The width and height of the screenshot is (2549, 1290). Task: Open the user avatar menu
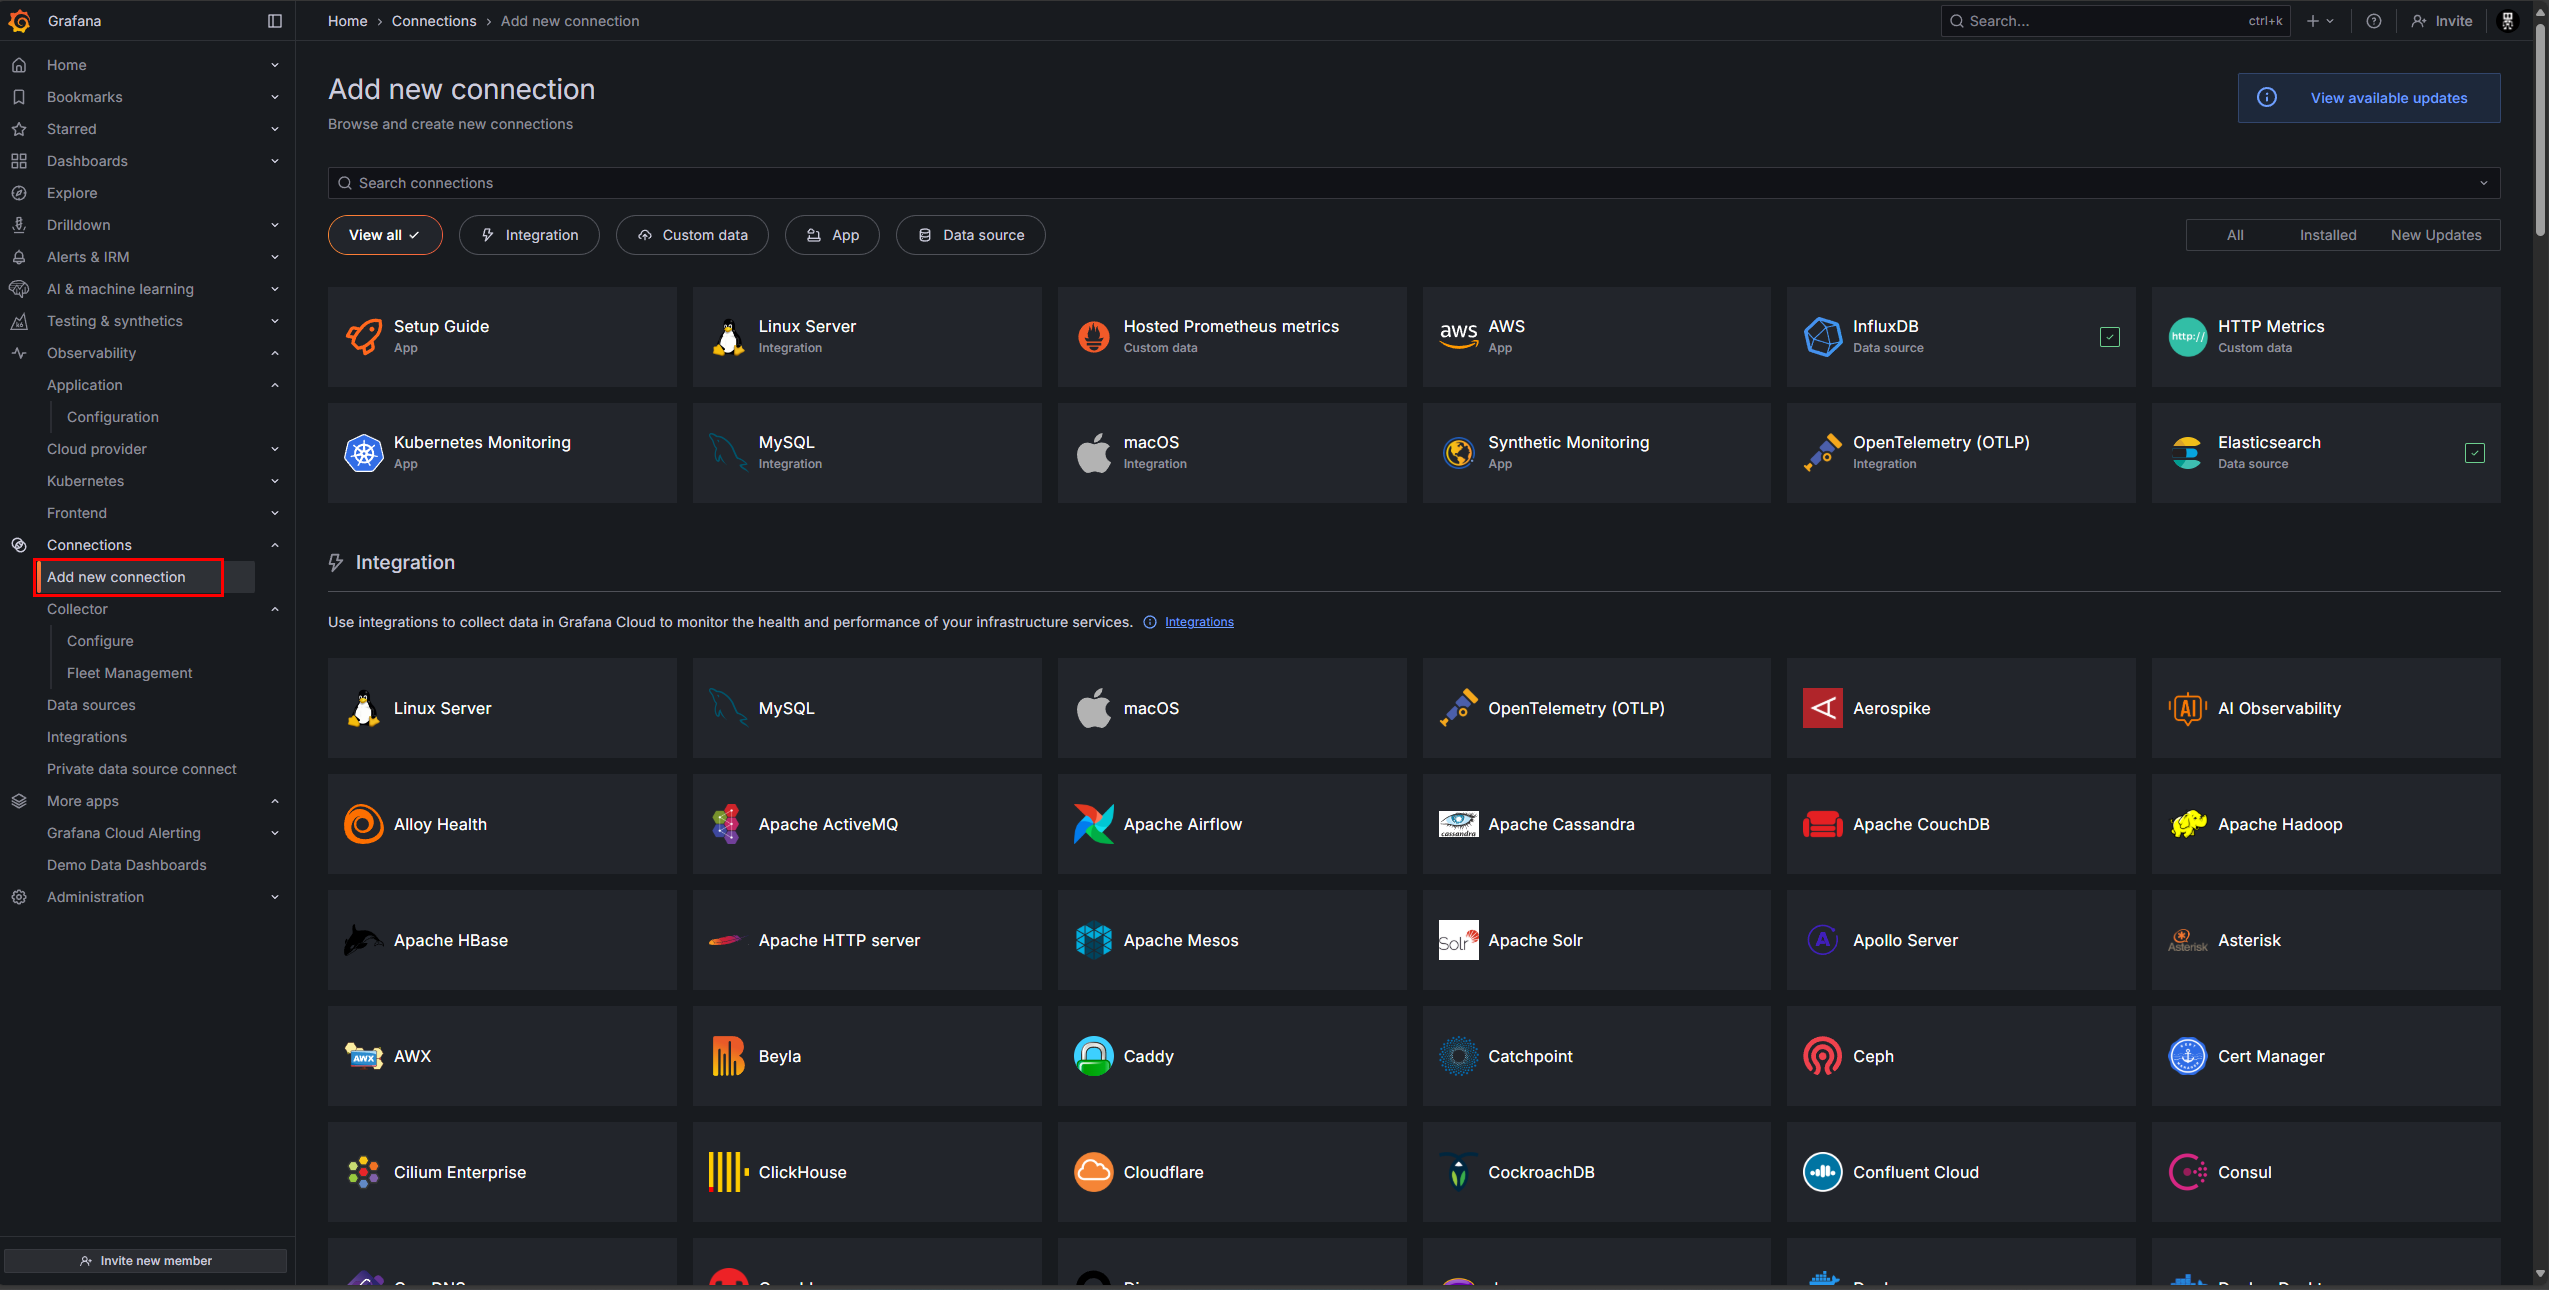[x=2507, y=21]
